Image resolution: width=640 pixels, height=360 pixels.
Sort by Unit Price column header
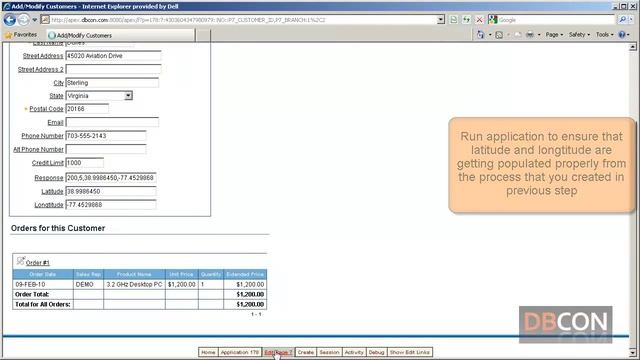(181, 274)
